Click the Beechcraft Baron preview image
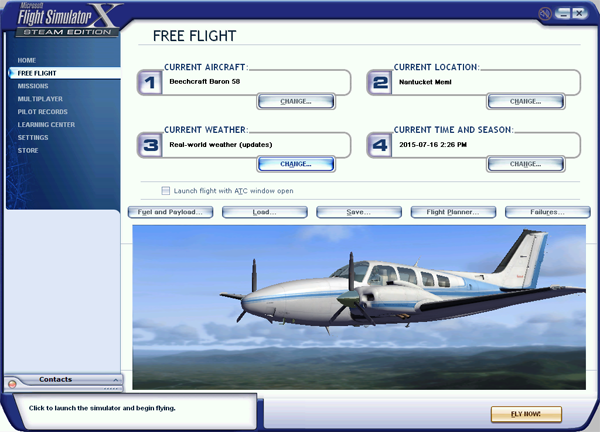 pos(359,307)
